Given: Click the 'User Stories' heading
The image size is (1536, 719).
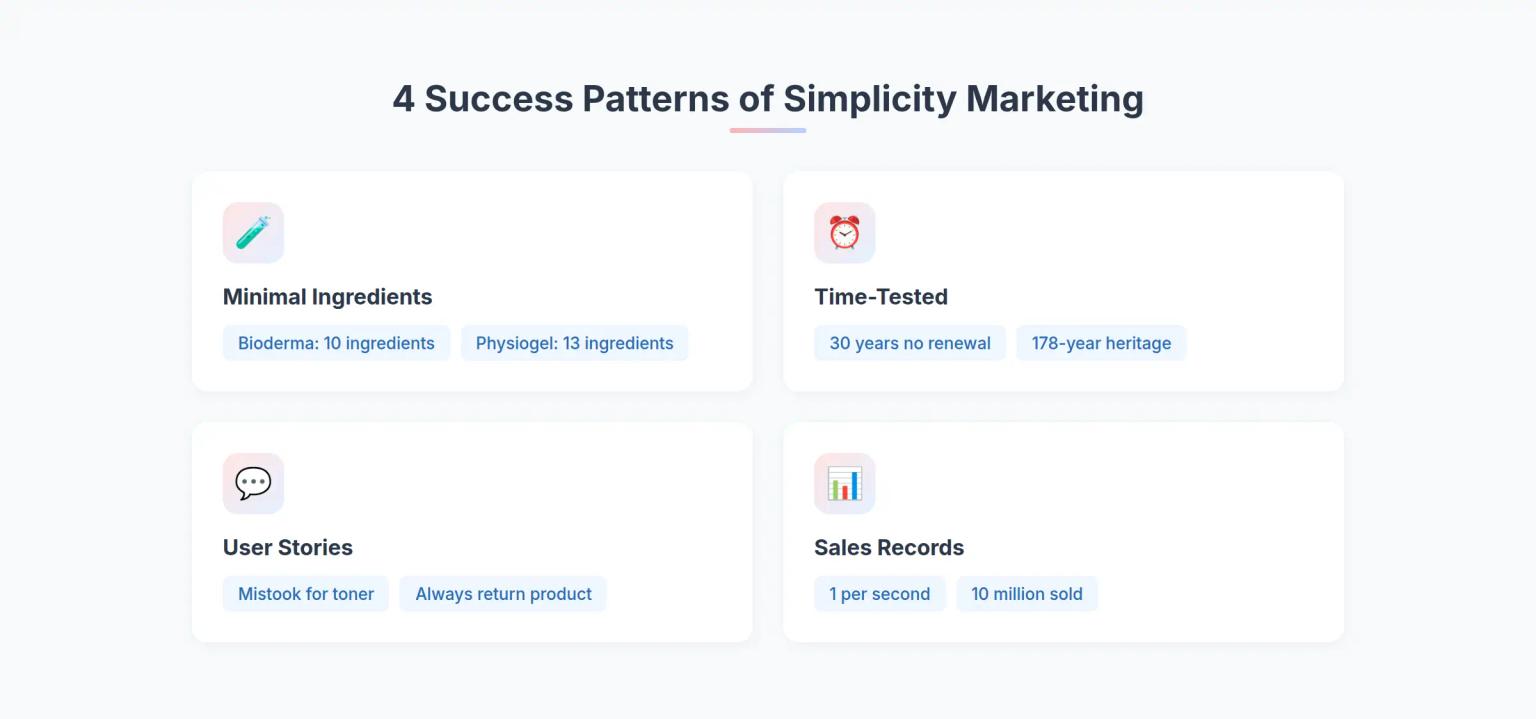Looking at the screenshot, I should 287,548.
